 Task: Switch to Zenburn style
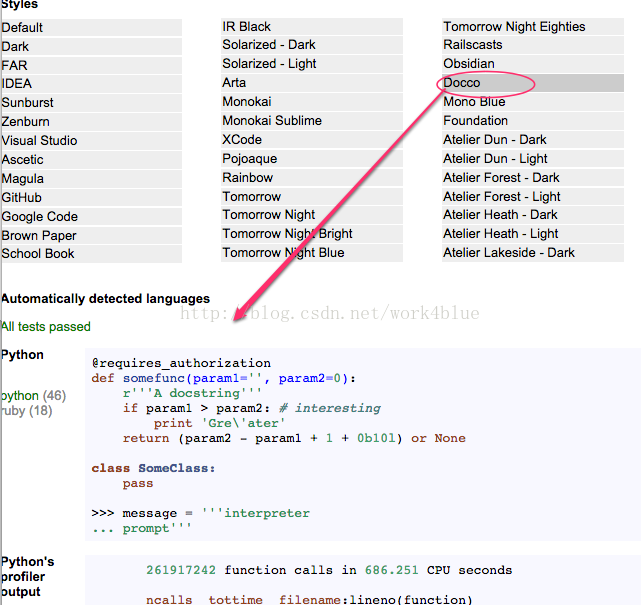(x=92, y=121)
